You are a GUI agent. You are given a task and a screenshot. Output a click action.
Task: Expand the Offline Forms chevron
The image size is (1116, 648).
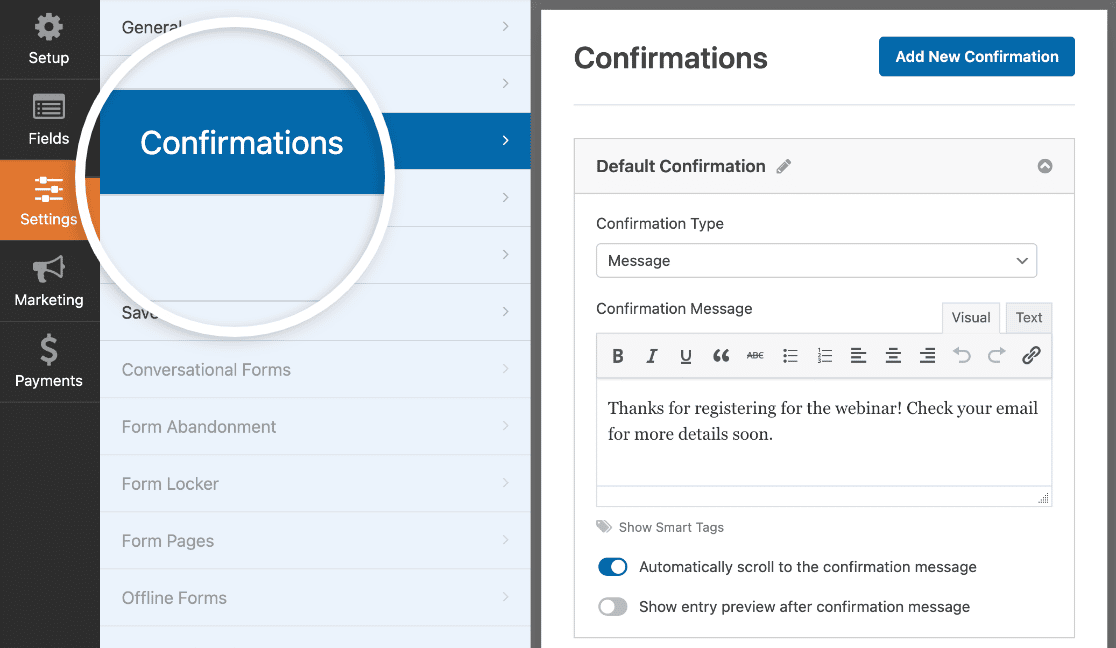click(x=505, y=597)
